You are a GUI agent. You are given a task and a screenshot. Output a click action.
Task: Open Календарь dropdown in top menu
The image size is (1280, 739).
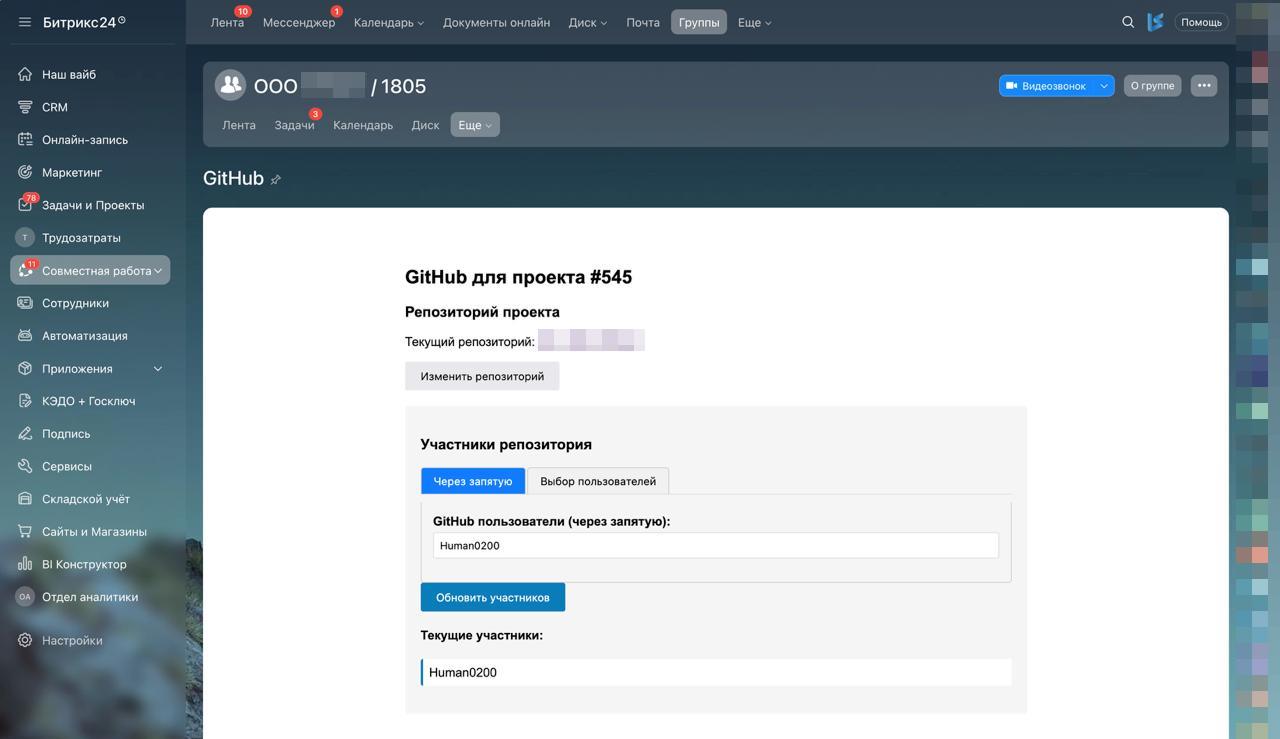point(389,22)
